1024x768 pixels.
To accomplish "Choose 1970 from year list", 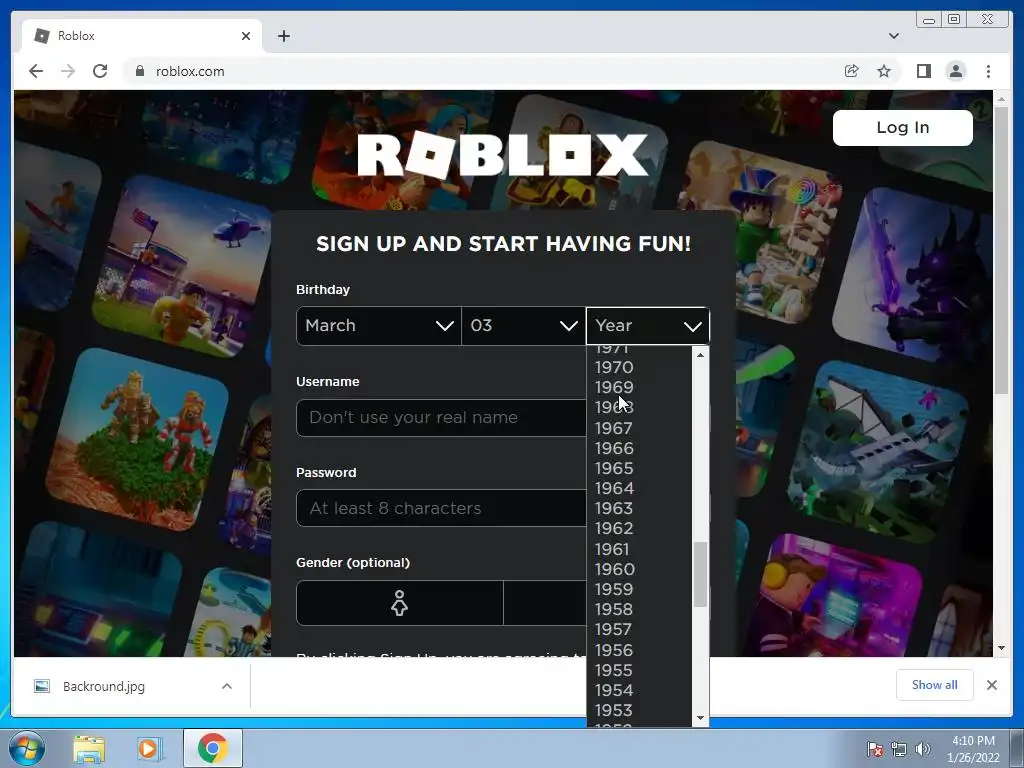I will pyautogui.click(x=639, y=367).
